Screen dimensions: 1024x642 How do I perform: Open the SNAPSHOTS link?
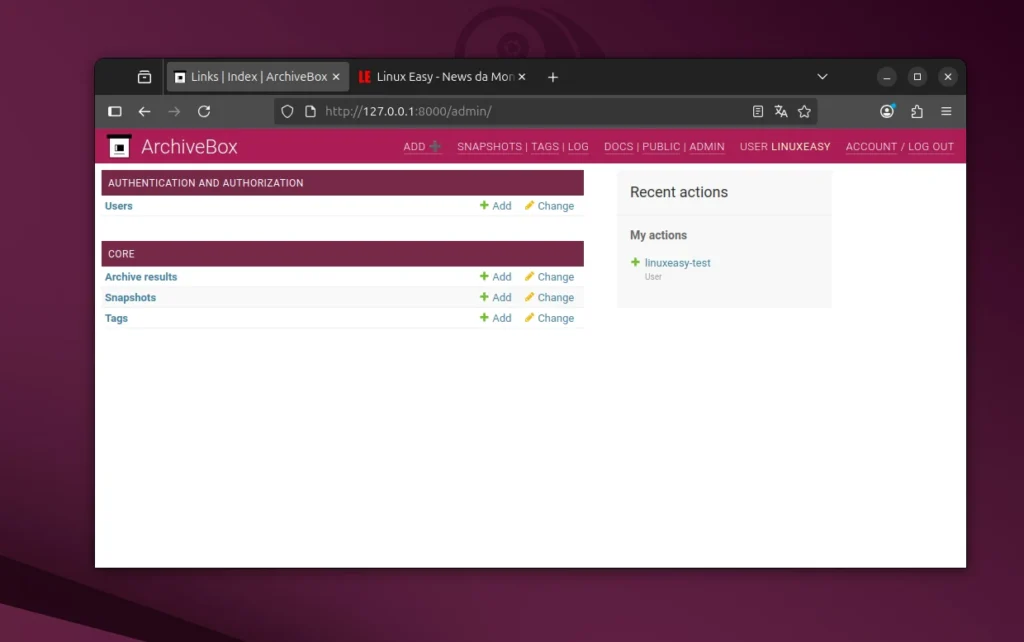489,146
